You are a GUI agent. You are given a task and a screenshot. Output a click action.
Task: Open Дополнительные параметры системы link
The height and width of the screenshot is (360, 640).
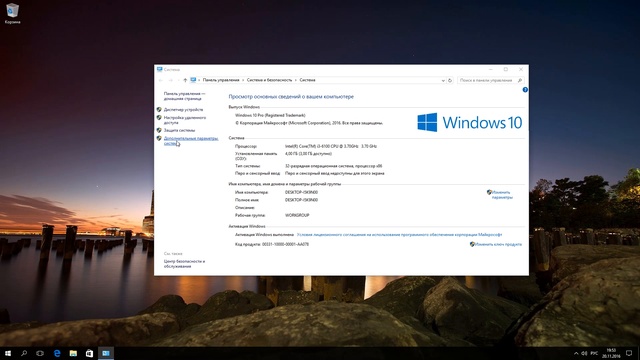pos(191,141)
